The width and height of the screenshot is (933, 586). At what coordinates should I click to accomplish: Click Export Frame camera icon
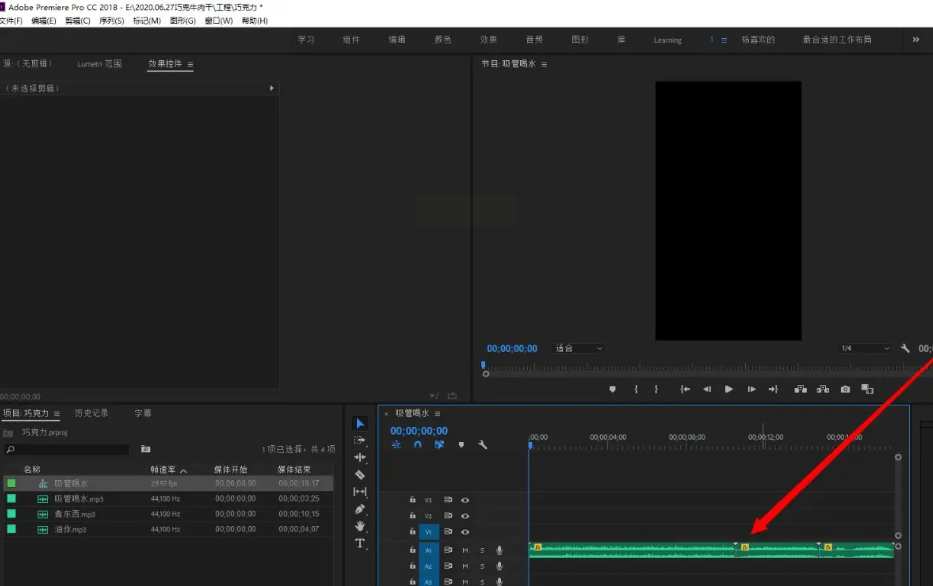coord(845,389)
